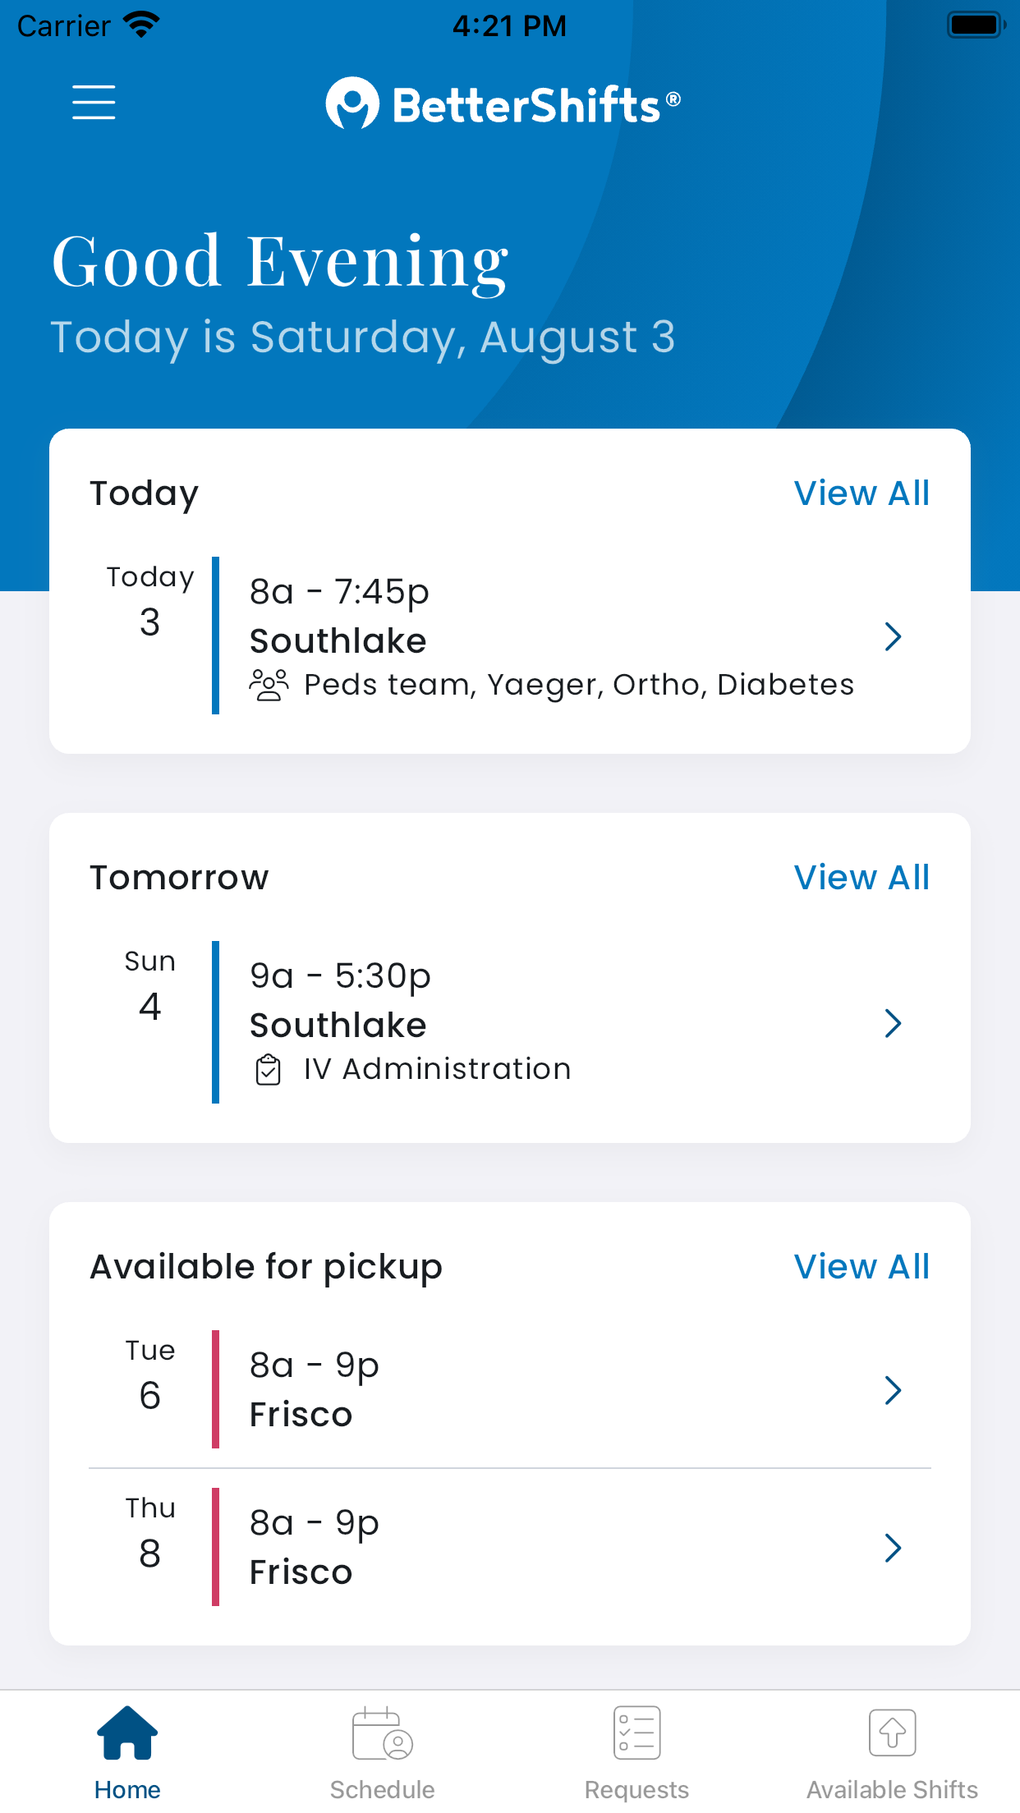Open the Schedule calendar icon
Image resolution: width=1020 pixels, height=1813 pixels.
(x=382, y=1733)
